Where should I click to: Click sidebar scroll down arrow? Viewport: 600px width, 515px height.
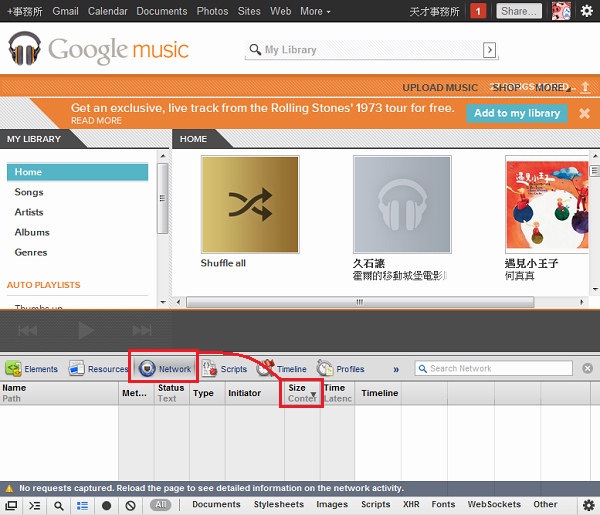pos(163,302)
